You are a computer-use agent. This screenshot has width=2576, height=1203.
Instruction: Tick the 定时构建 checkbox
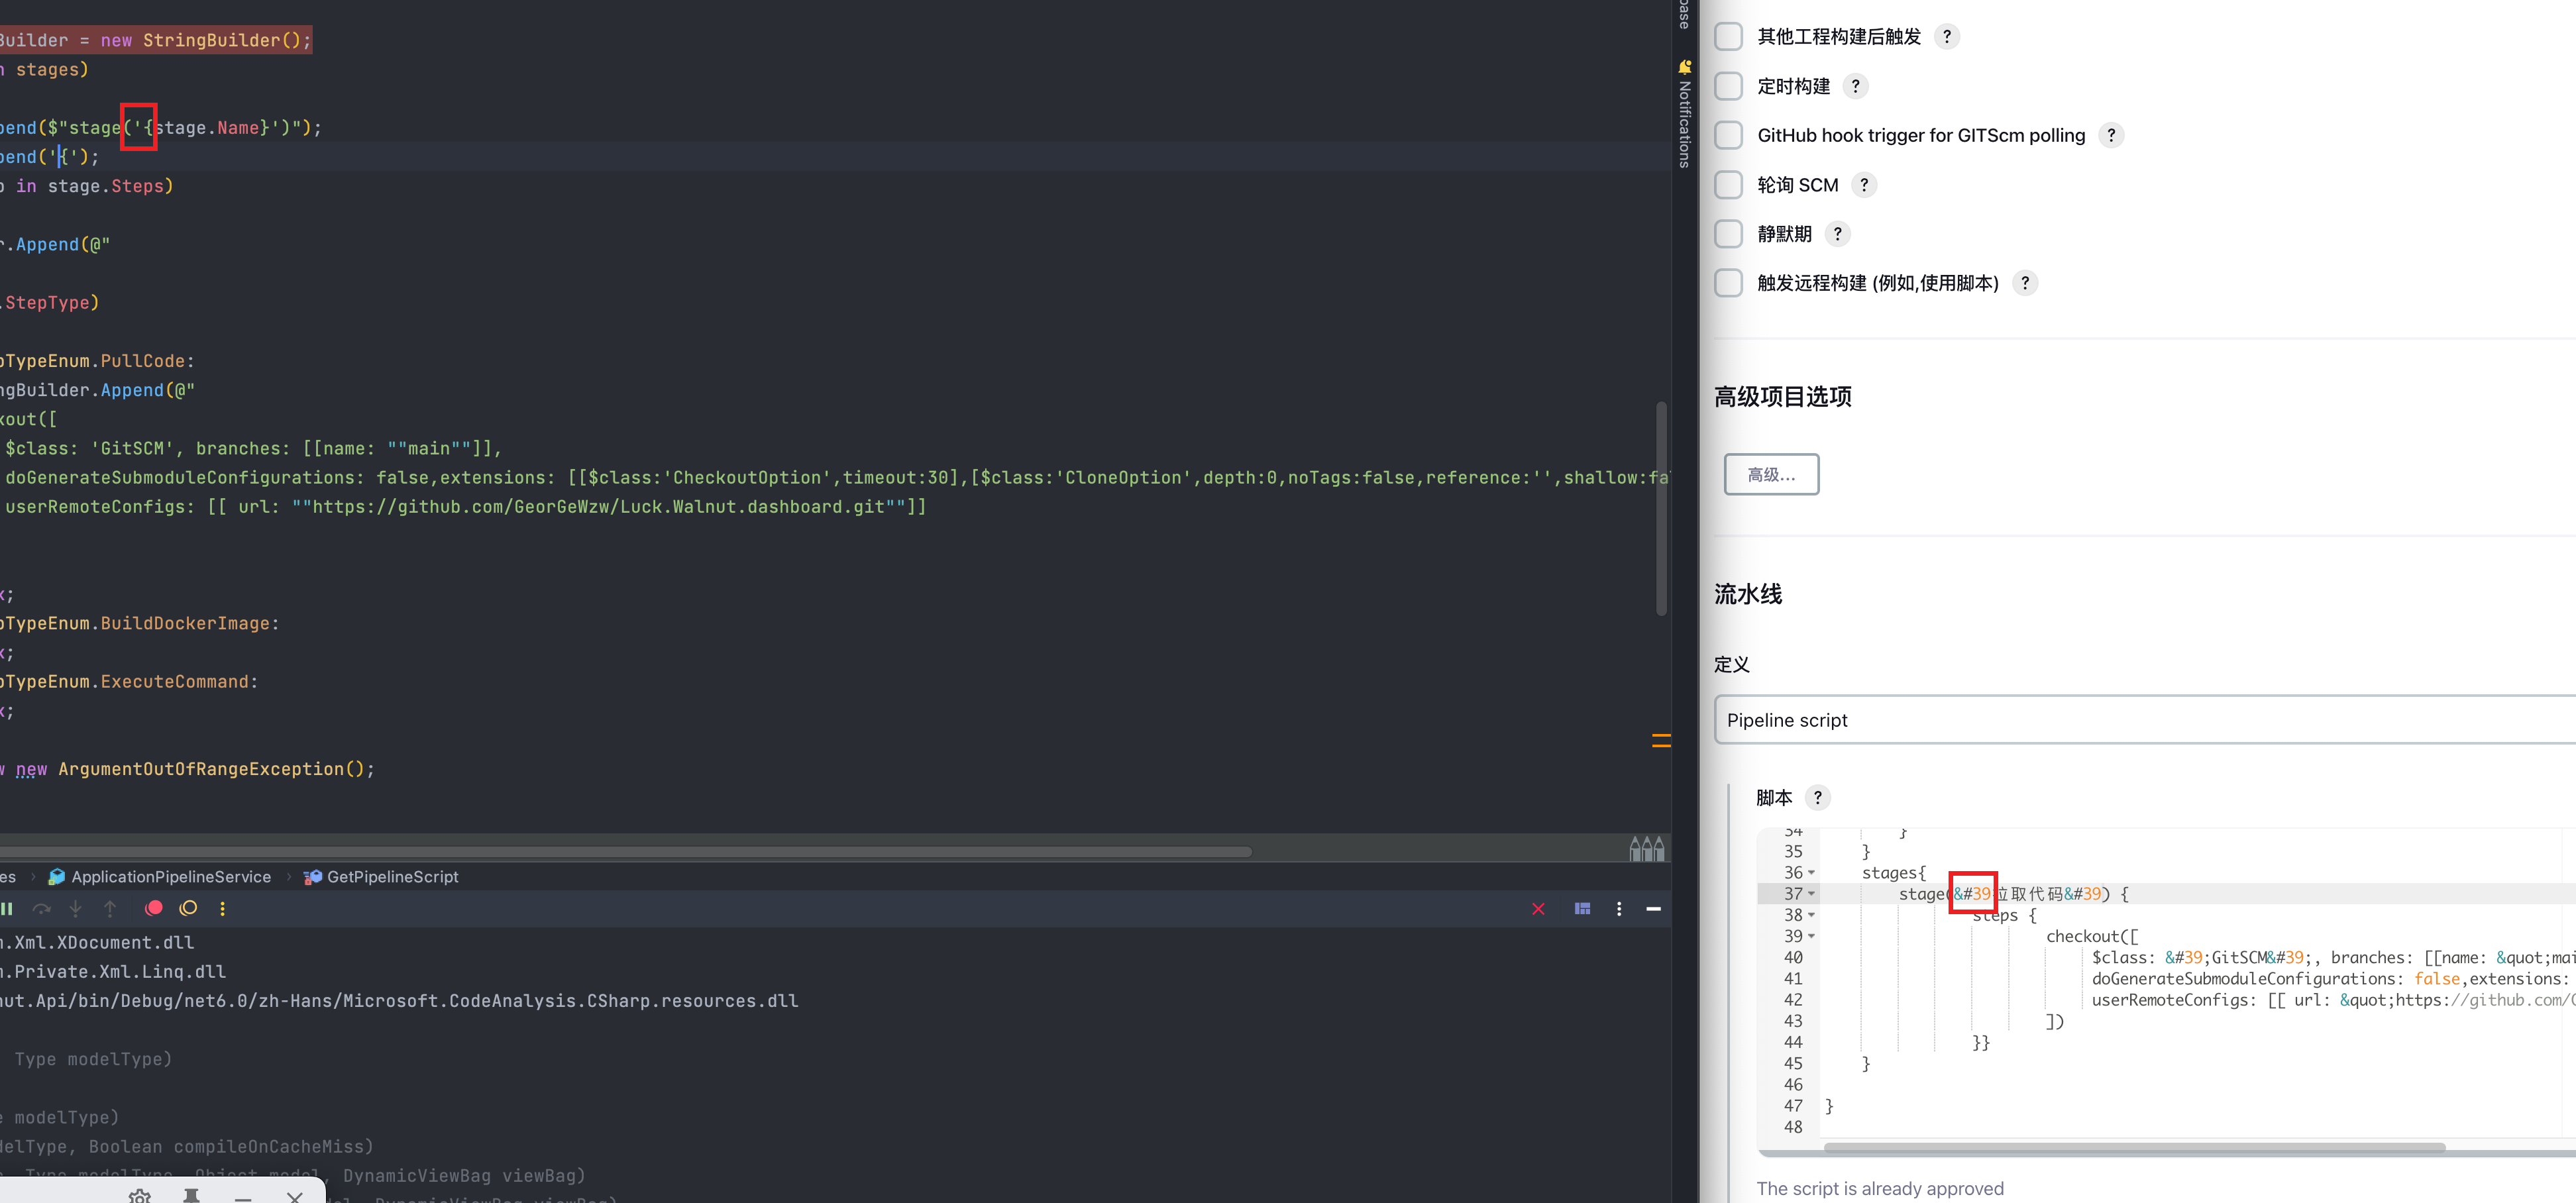tap(1728, 86)
